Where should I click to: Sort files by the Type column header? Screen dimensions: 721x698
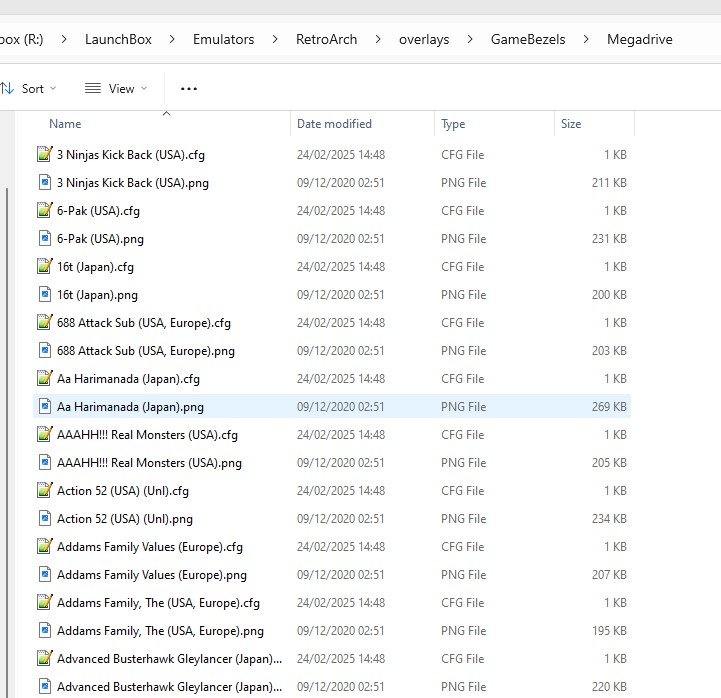pos(453,124)
